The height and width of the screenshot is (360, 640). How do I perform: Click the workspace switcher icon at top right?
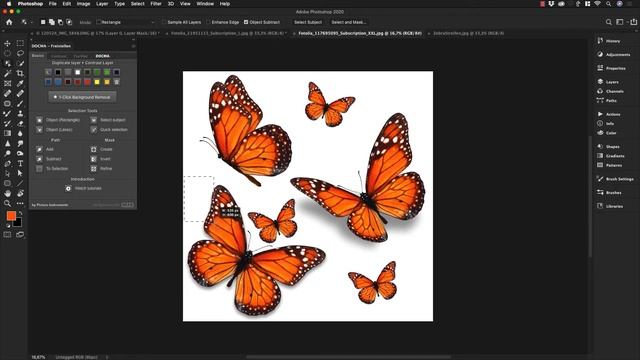pyautogui.click(x=620, y=22)
